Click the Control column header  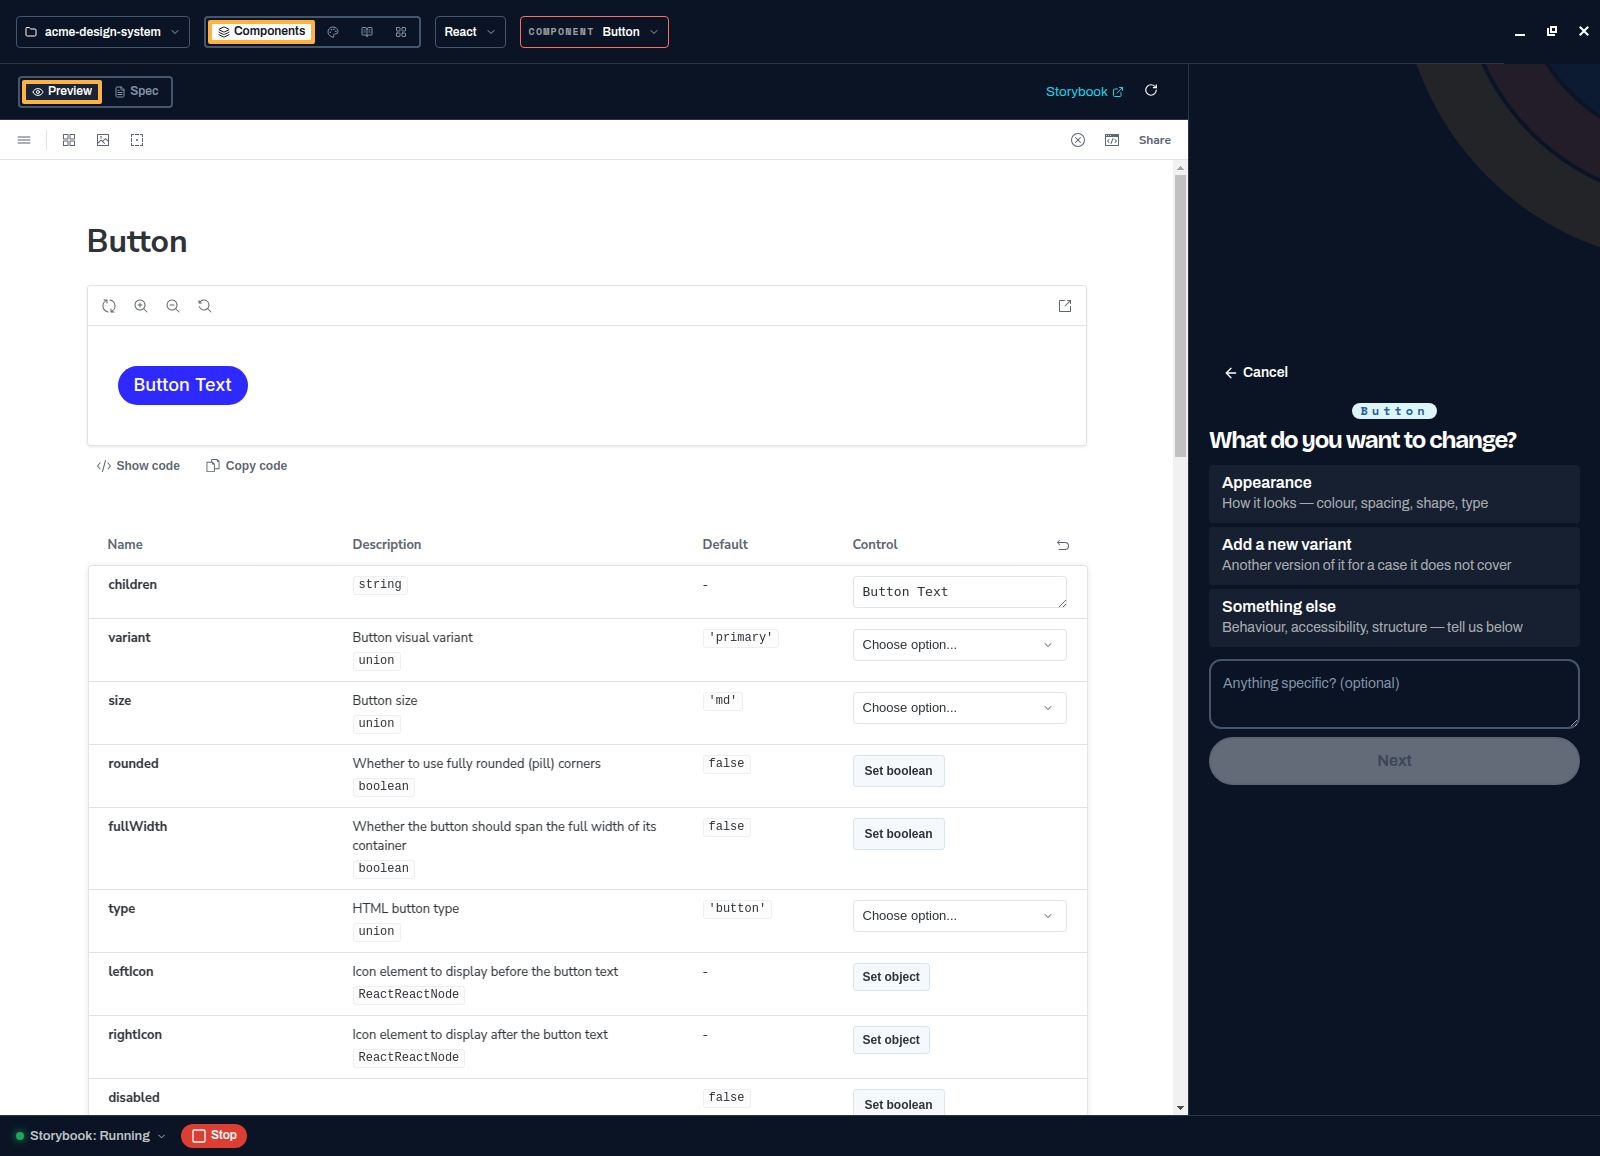[875, 544]
